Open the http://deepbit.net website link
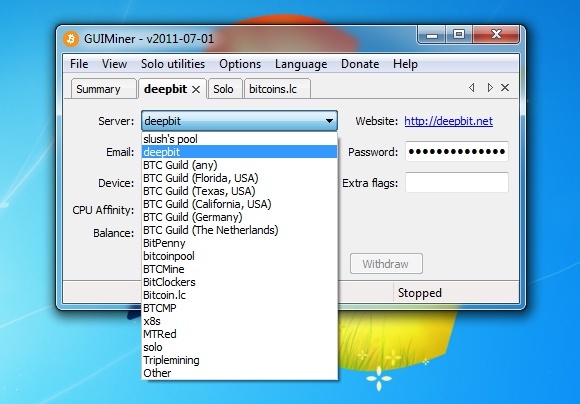Image resolution: width=580 pixels, height=404 pixels. click(448, 121)
